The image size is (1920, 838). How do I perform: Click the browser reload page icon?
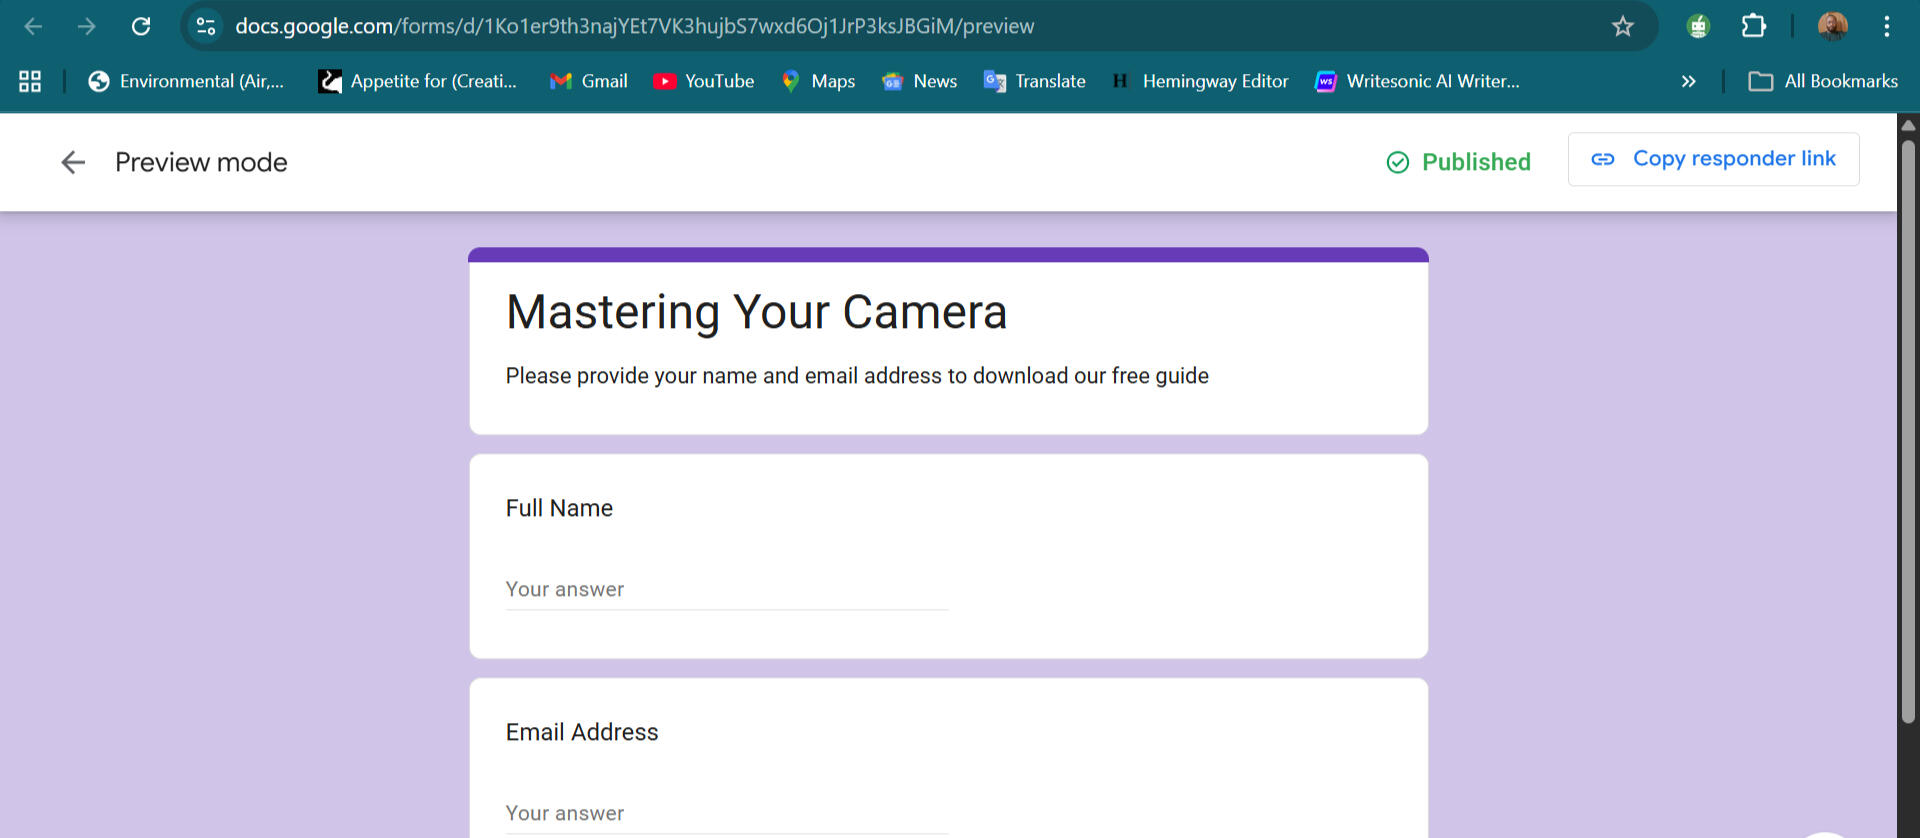click(x=141, y=26)
